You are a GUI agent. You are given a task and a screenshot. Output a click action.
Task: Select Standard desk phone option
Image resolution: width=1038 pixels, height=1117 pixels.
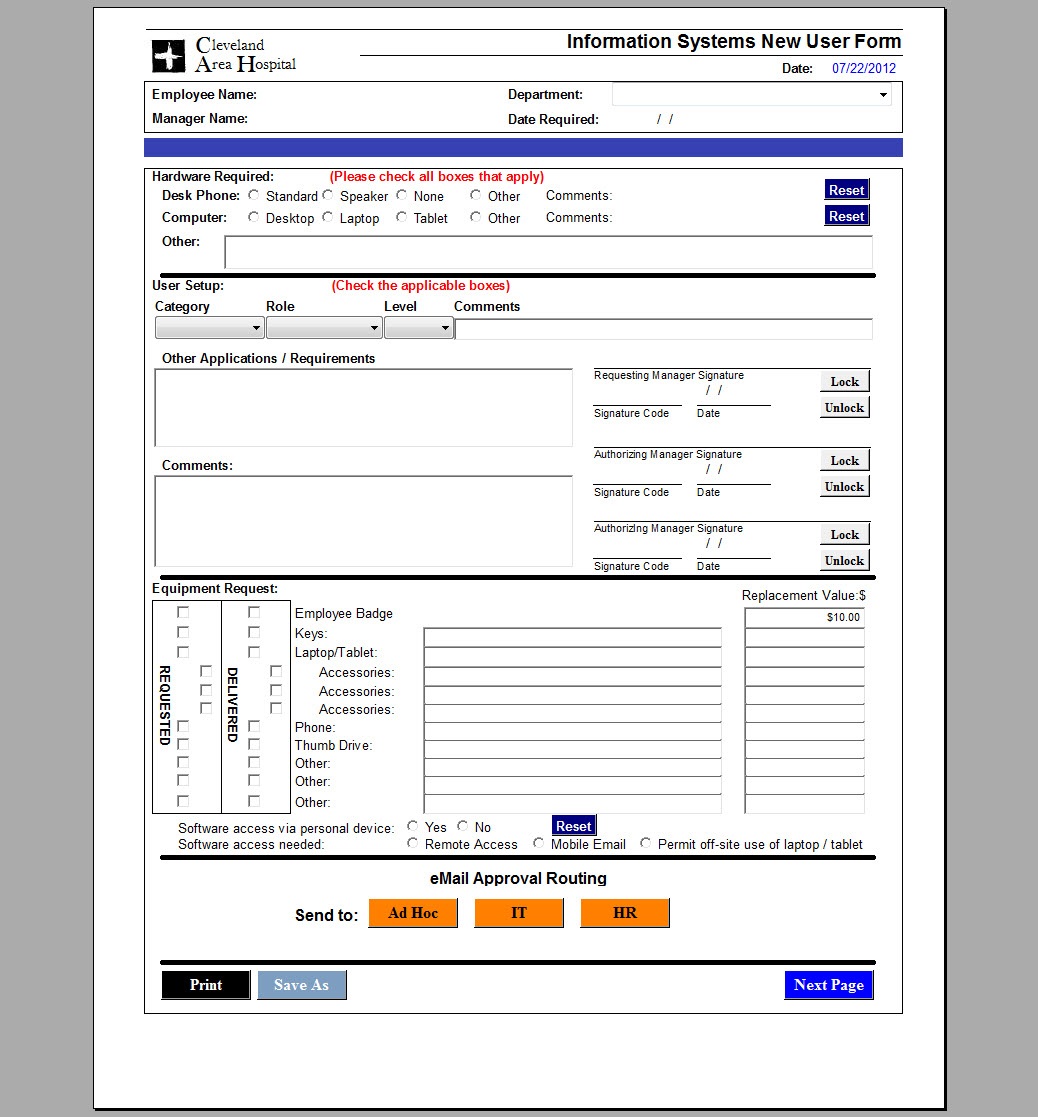point(254,195)
